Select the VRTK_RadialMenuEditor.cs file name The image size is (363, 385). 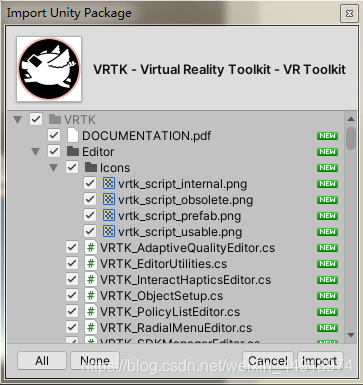[176, 328]
